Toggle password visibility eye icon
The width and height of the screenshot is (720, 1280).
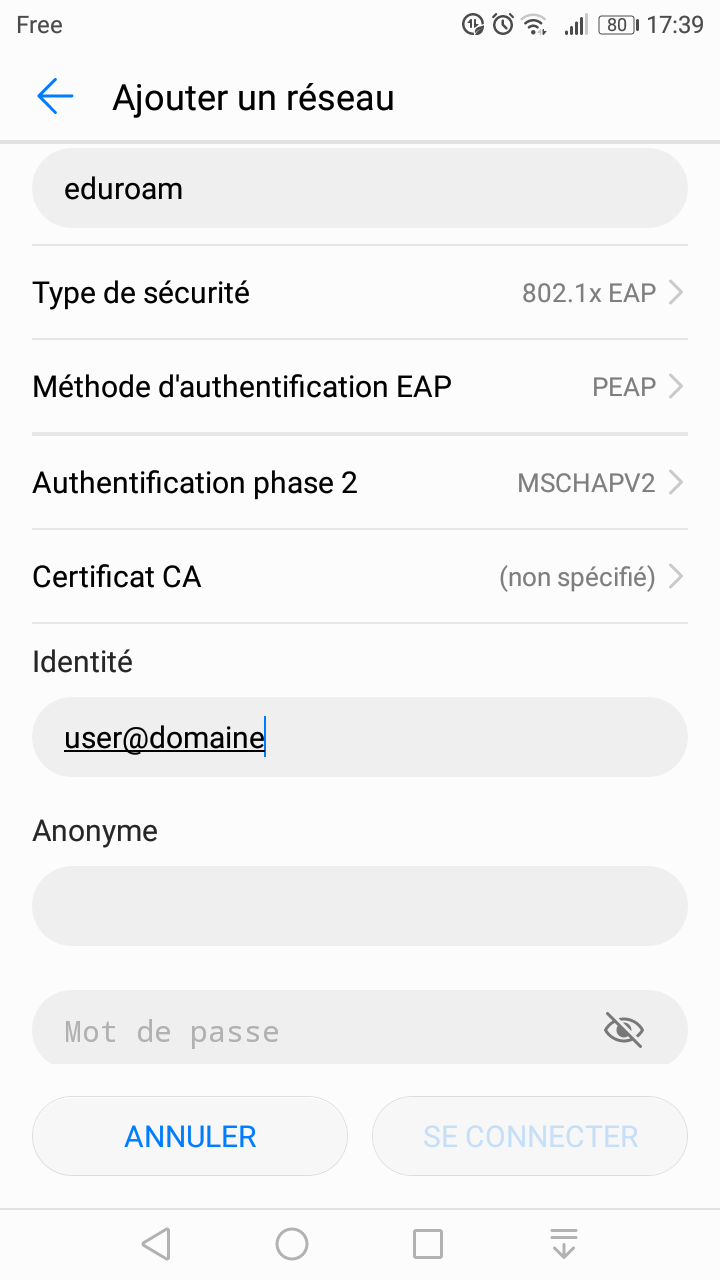click(x=624, y=1029)
